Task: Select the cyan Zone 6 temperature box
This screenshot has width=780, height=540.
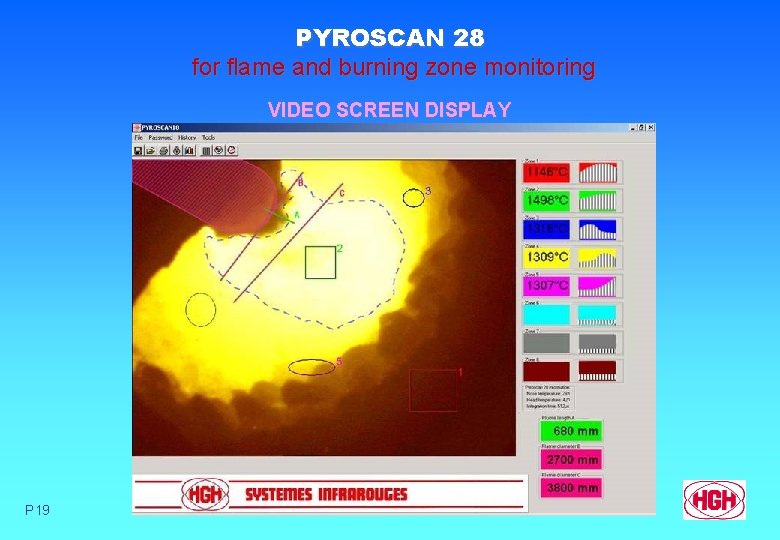Action: pos(546,315)
